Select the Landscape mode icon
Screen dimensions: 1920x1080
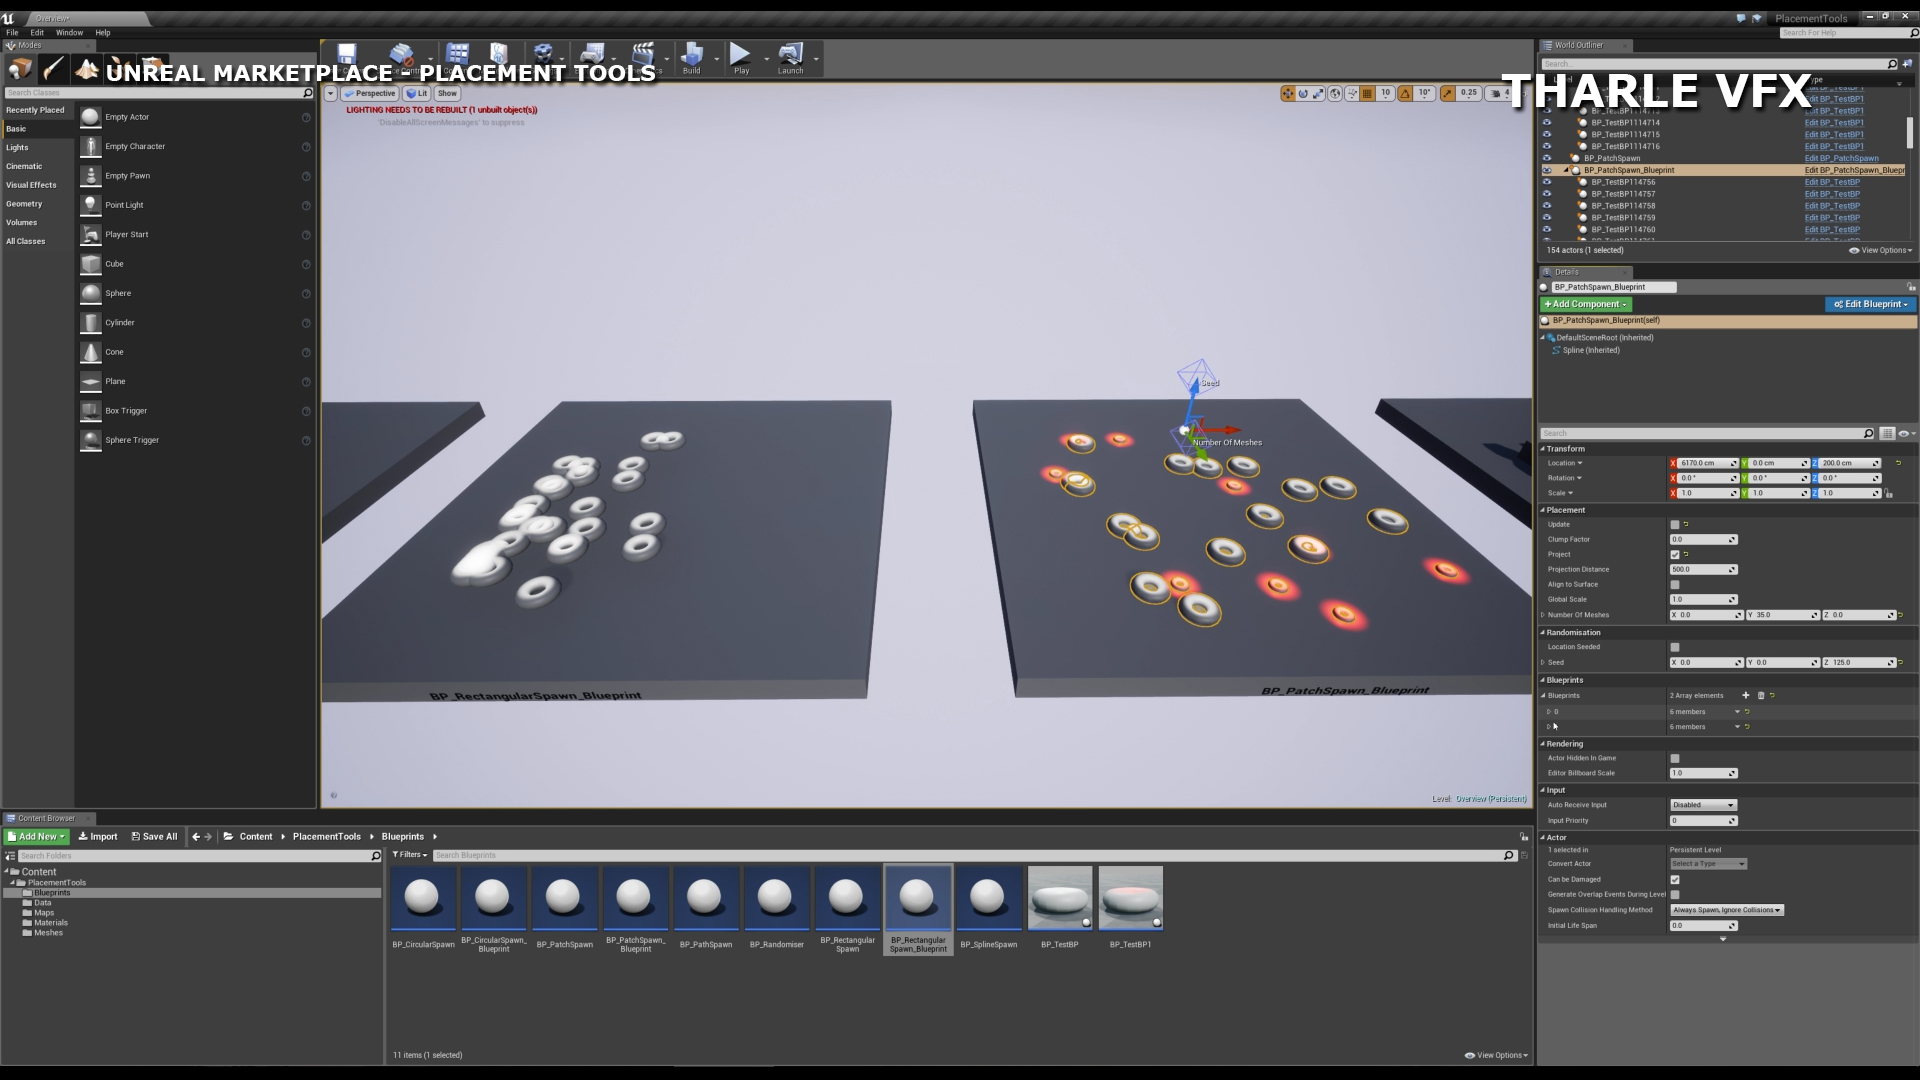tap(87, 68)
